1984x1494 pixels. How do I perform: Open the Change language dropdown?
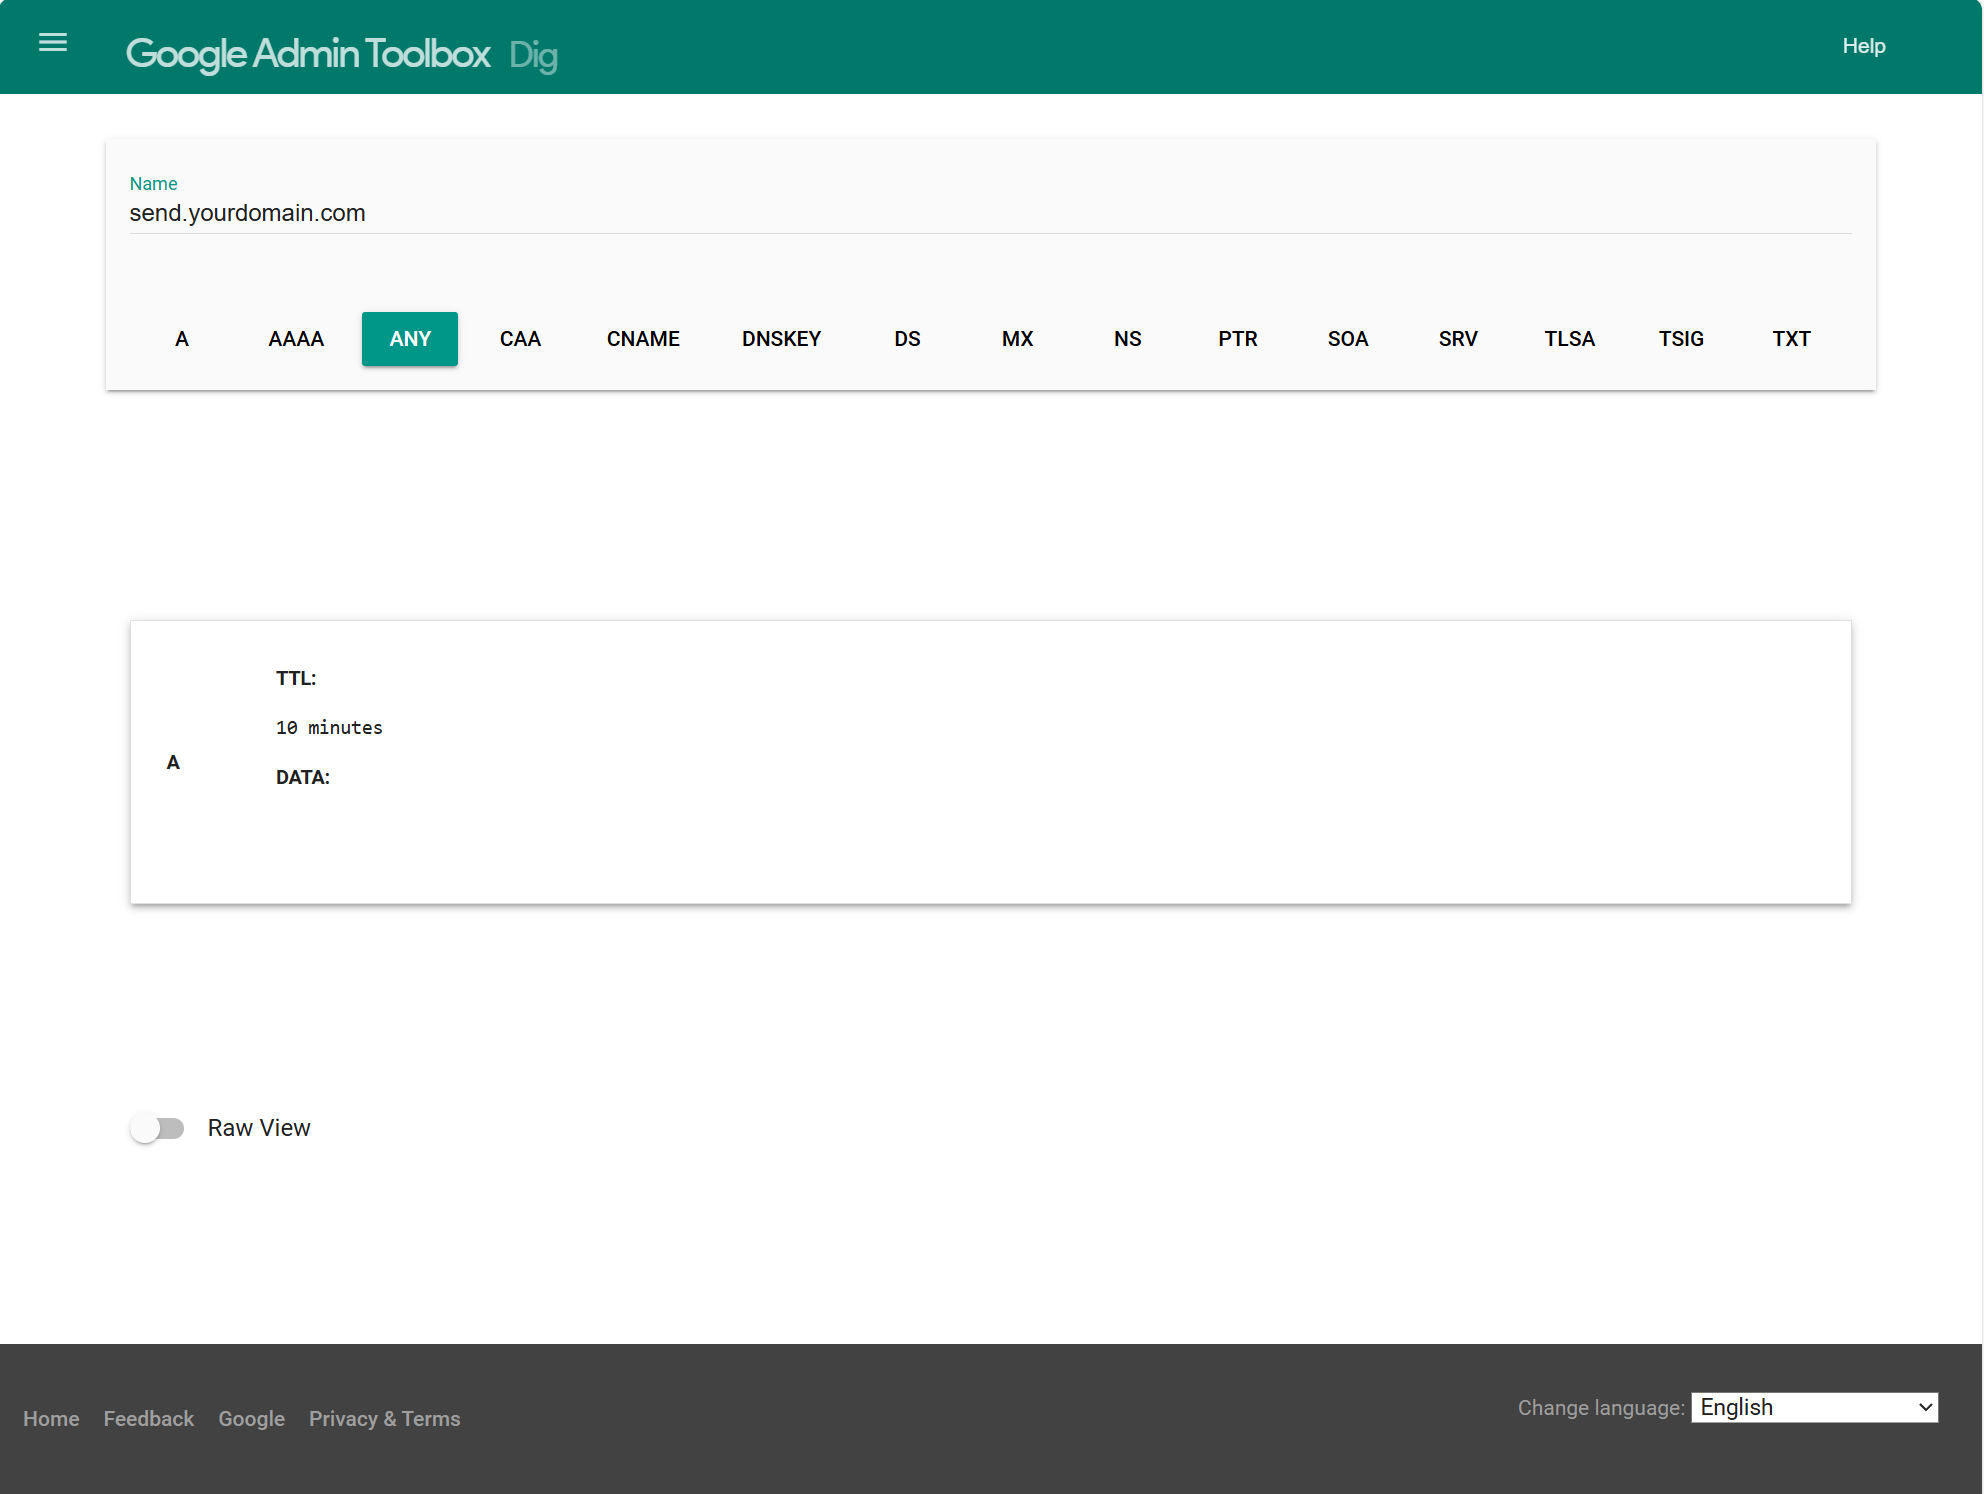pyautogui.click(x=1813, y=1407)
